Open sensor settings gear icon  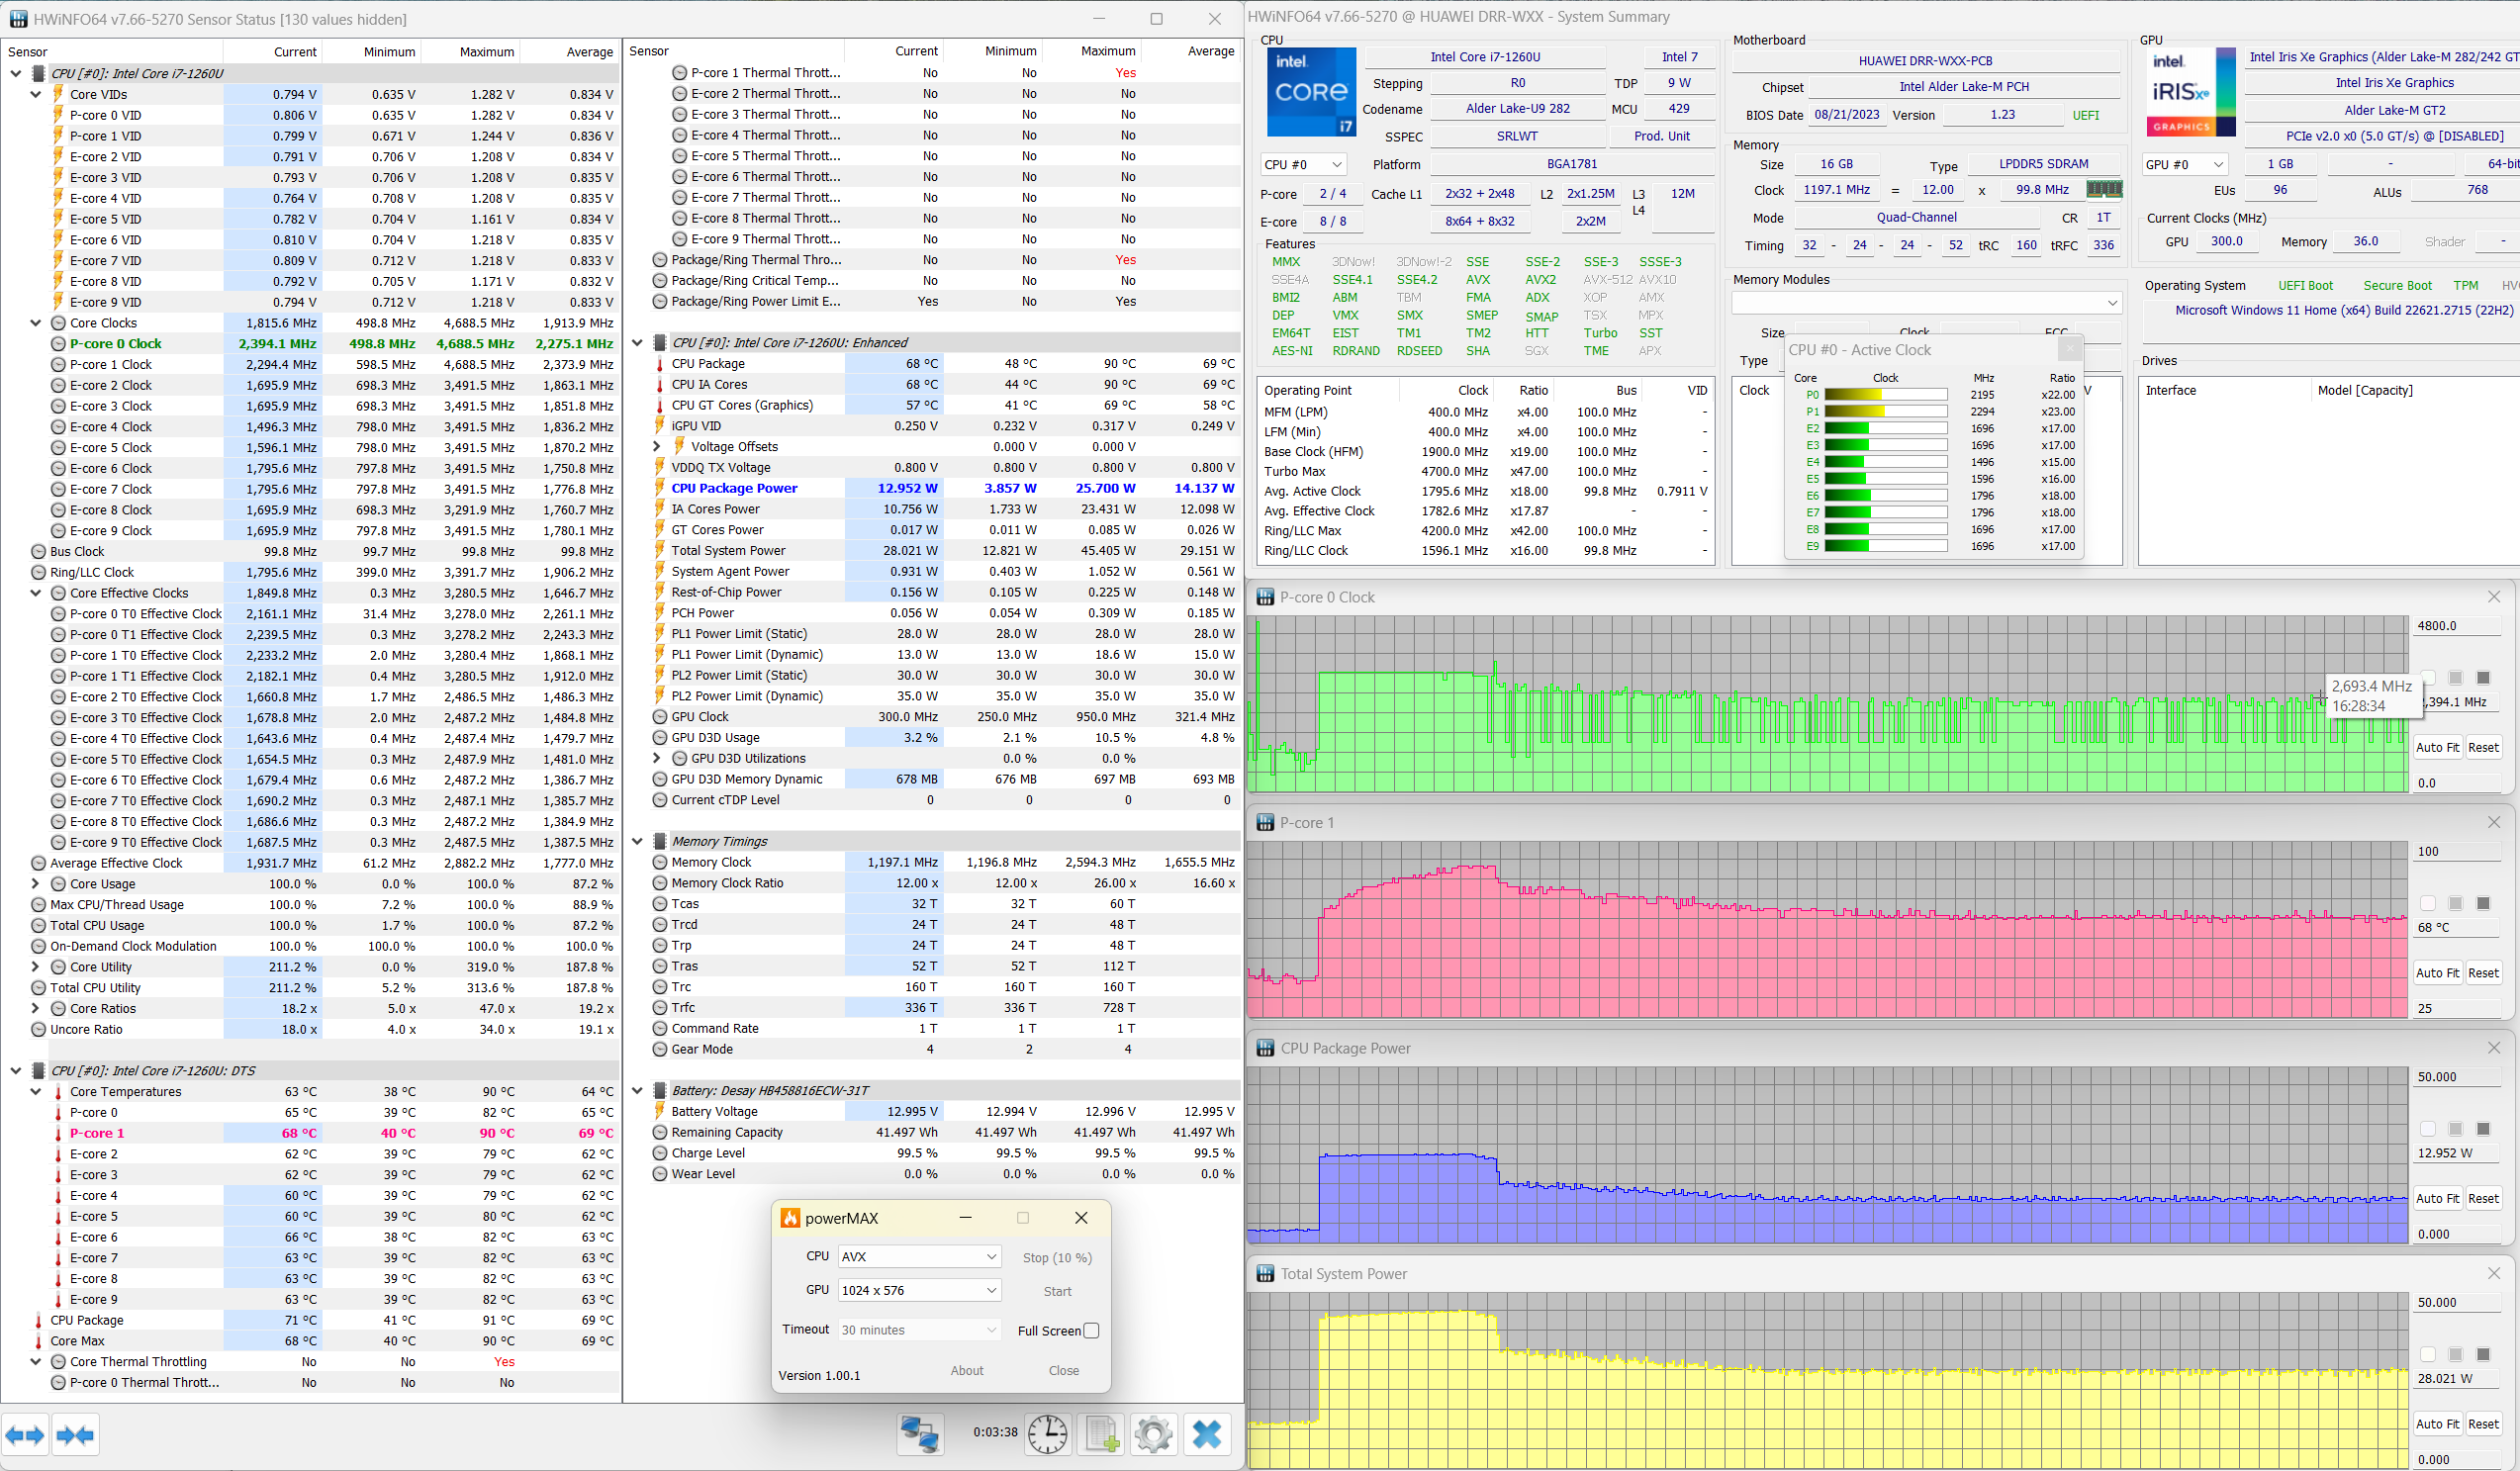click(x=1153, y=1434)
